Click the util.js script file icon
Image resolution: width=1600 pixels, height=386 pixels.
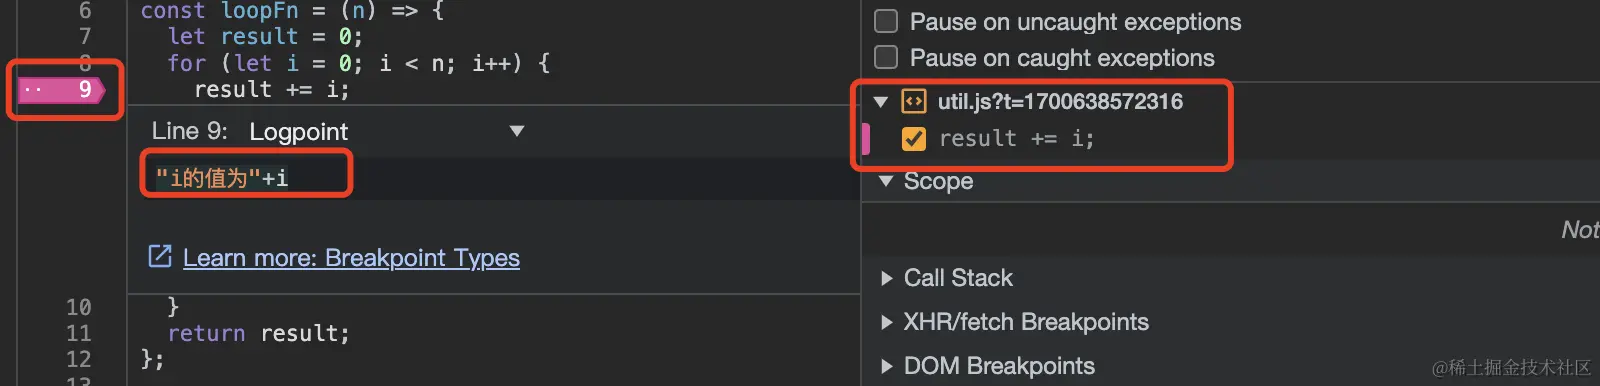click(914, 102)
